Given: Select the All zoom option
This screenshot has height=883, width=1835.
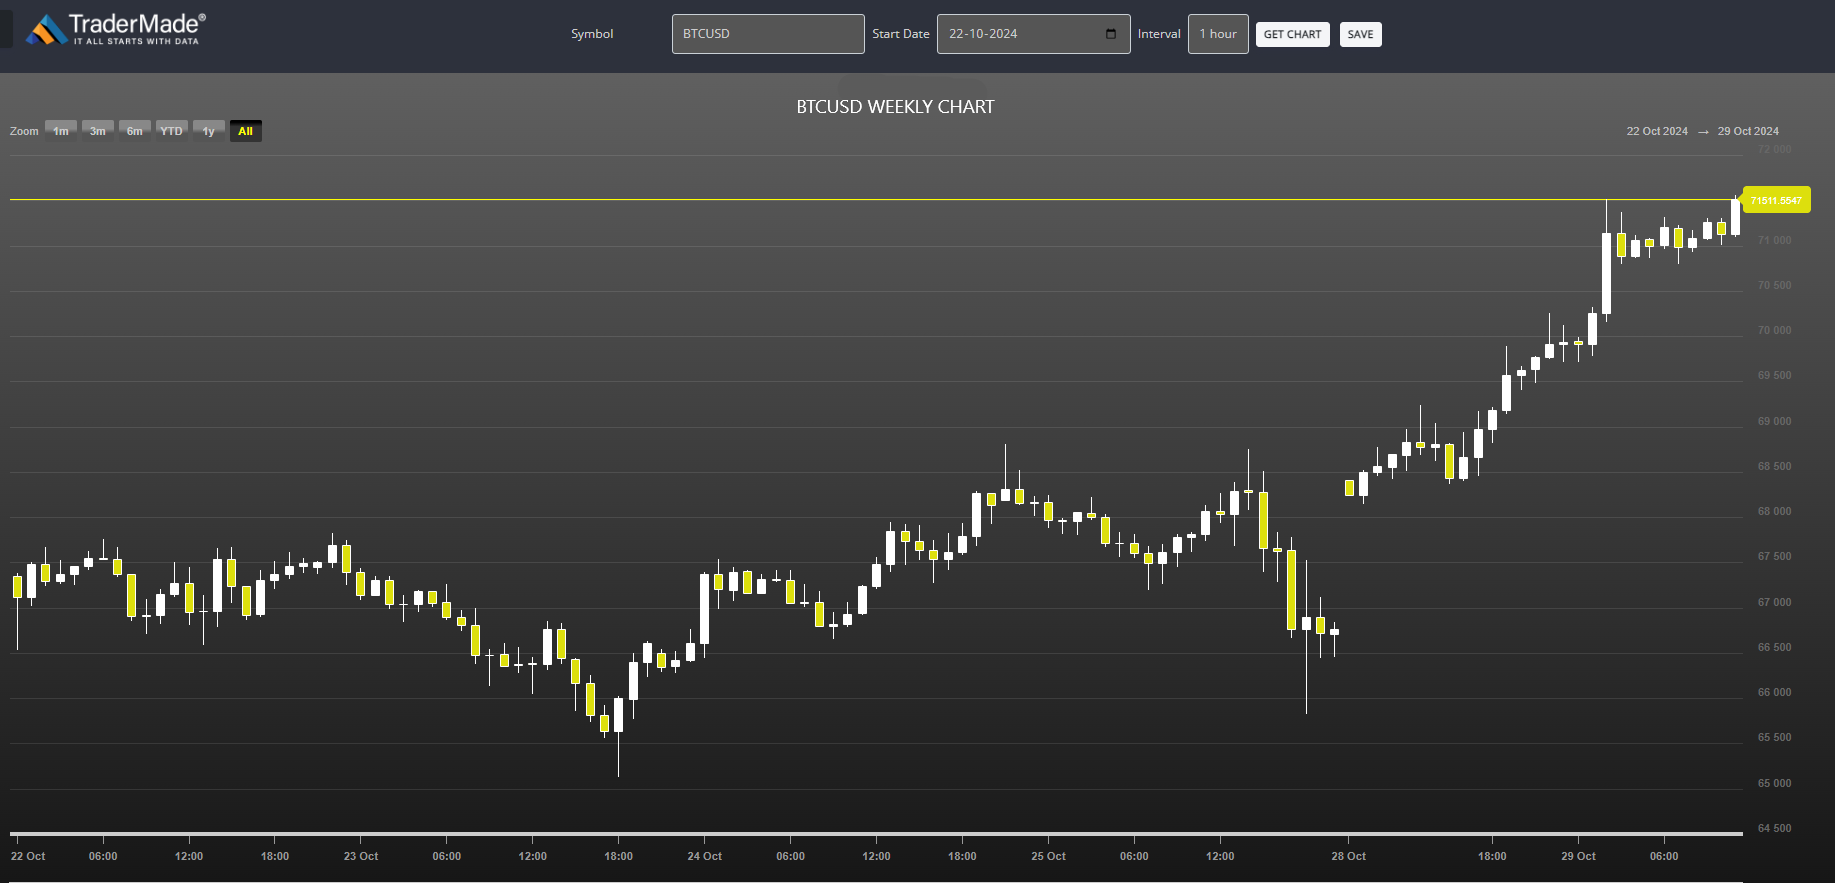Looking at the screenshot, I should click(246, 131).
